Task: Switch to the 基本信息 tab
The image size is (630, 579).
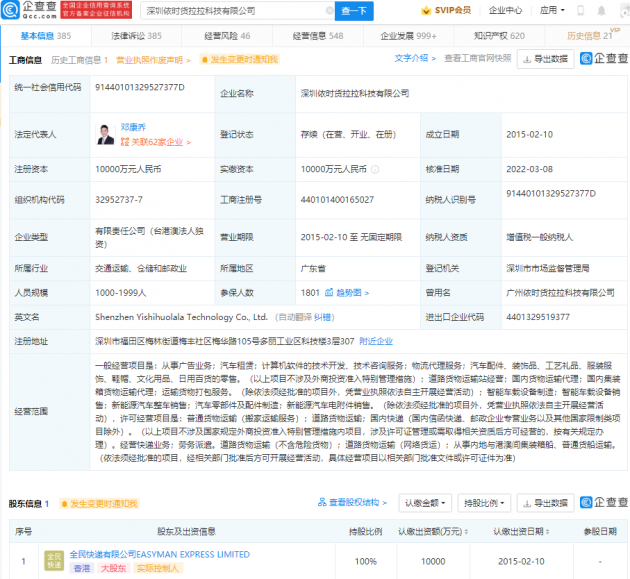Action: (46, 36)
